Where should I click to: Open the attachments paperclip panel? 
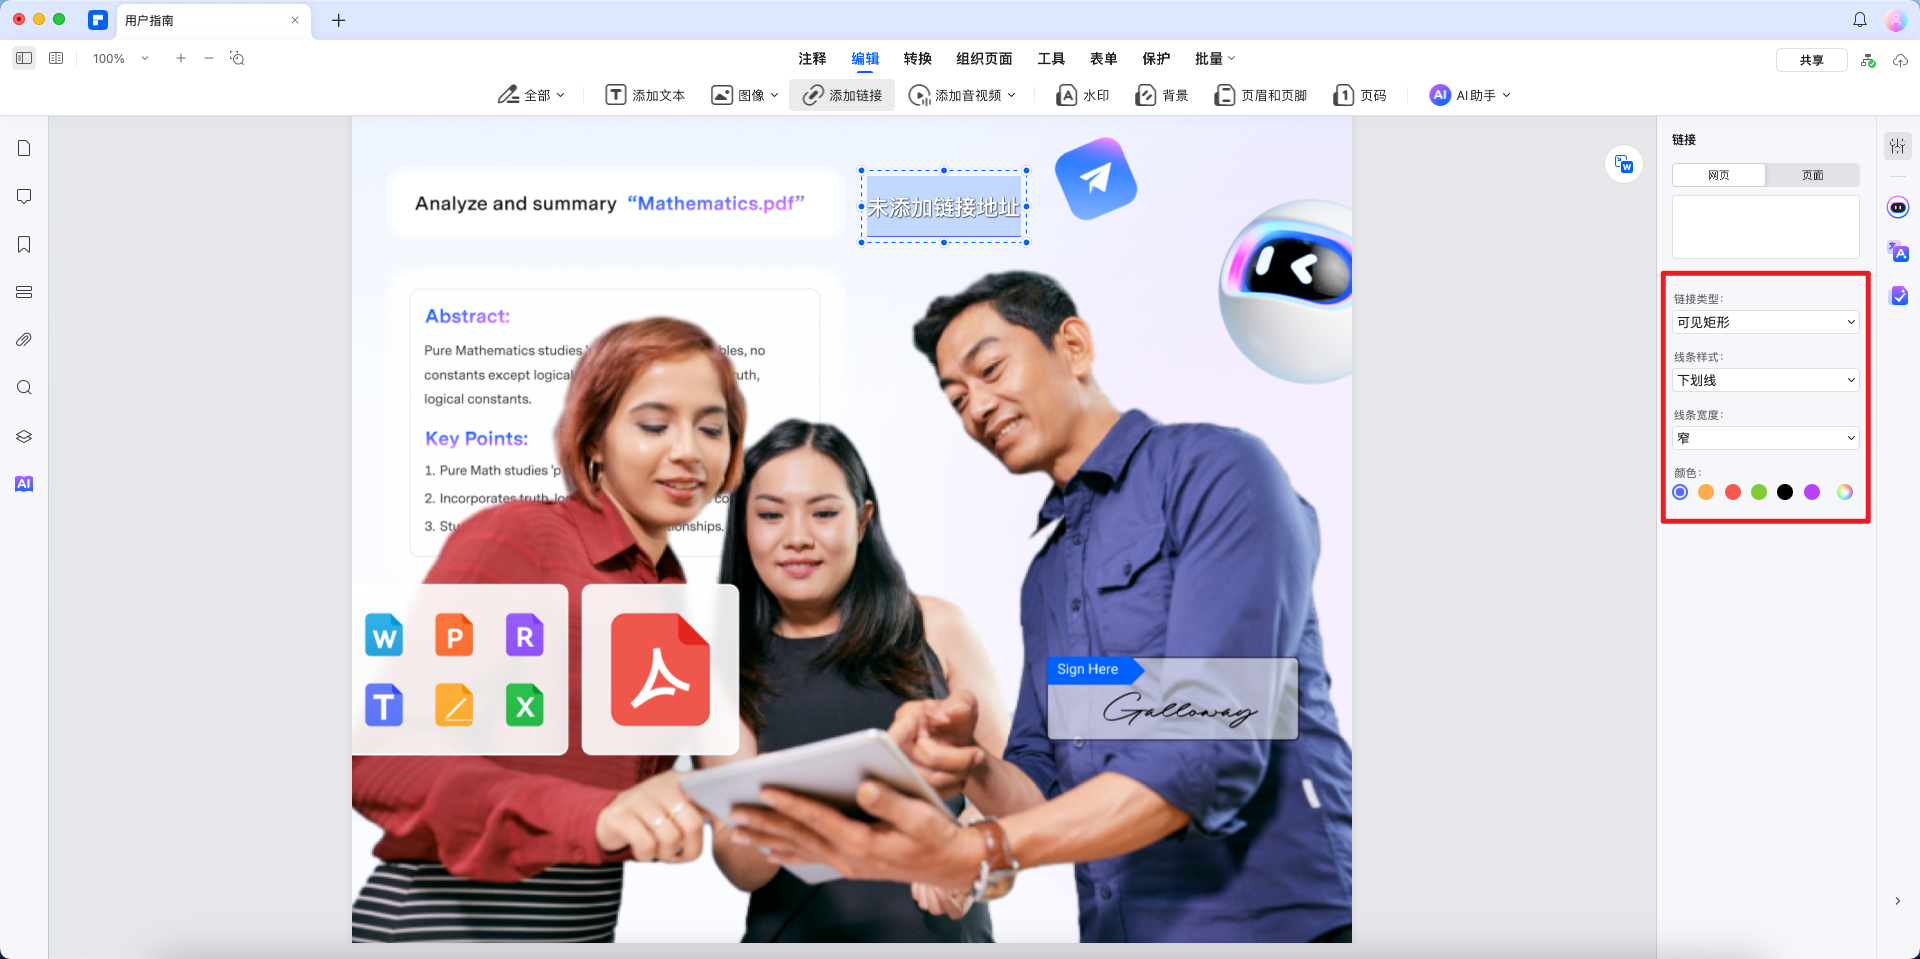pyautogui.click(x=24, y=340)
